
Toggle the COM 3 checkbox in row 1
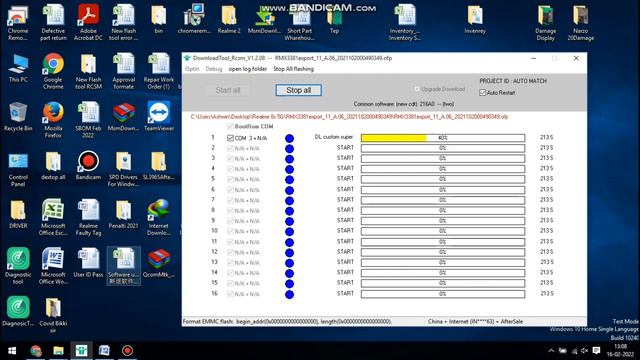point(230,138)
